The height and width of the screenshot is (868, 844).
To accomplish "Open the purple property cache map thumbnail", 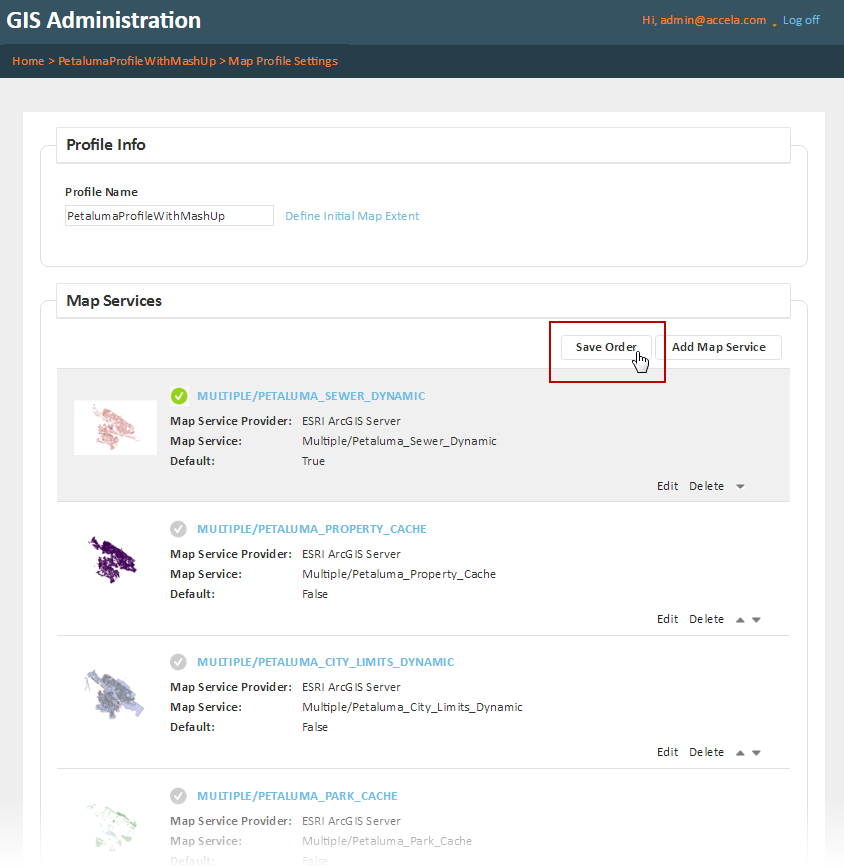I will 113,559.
